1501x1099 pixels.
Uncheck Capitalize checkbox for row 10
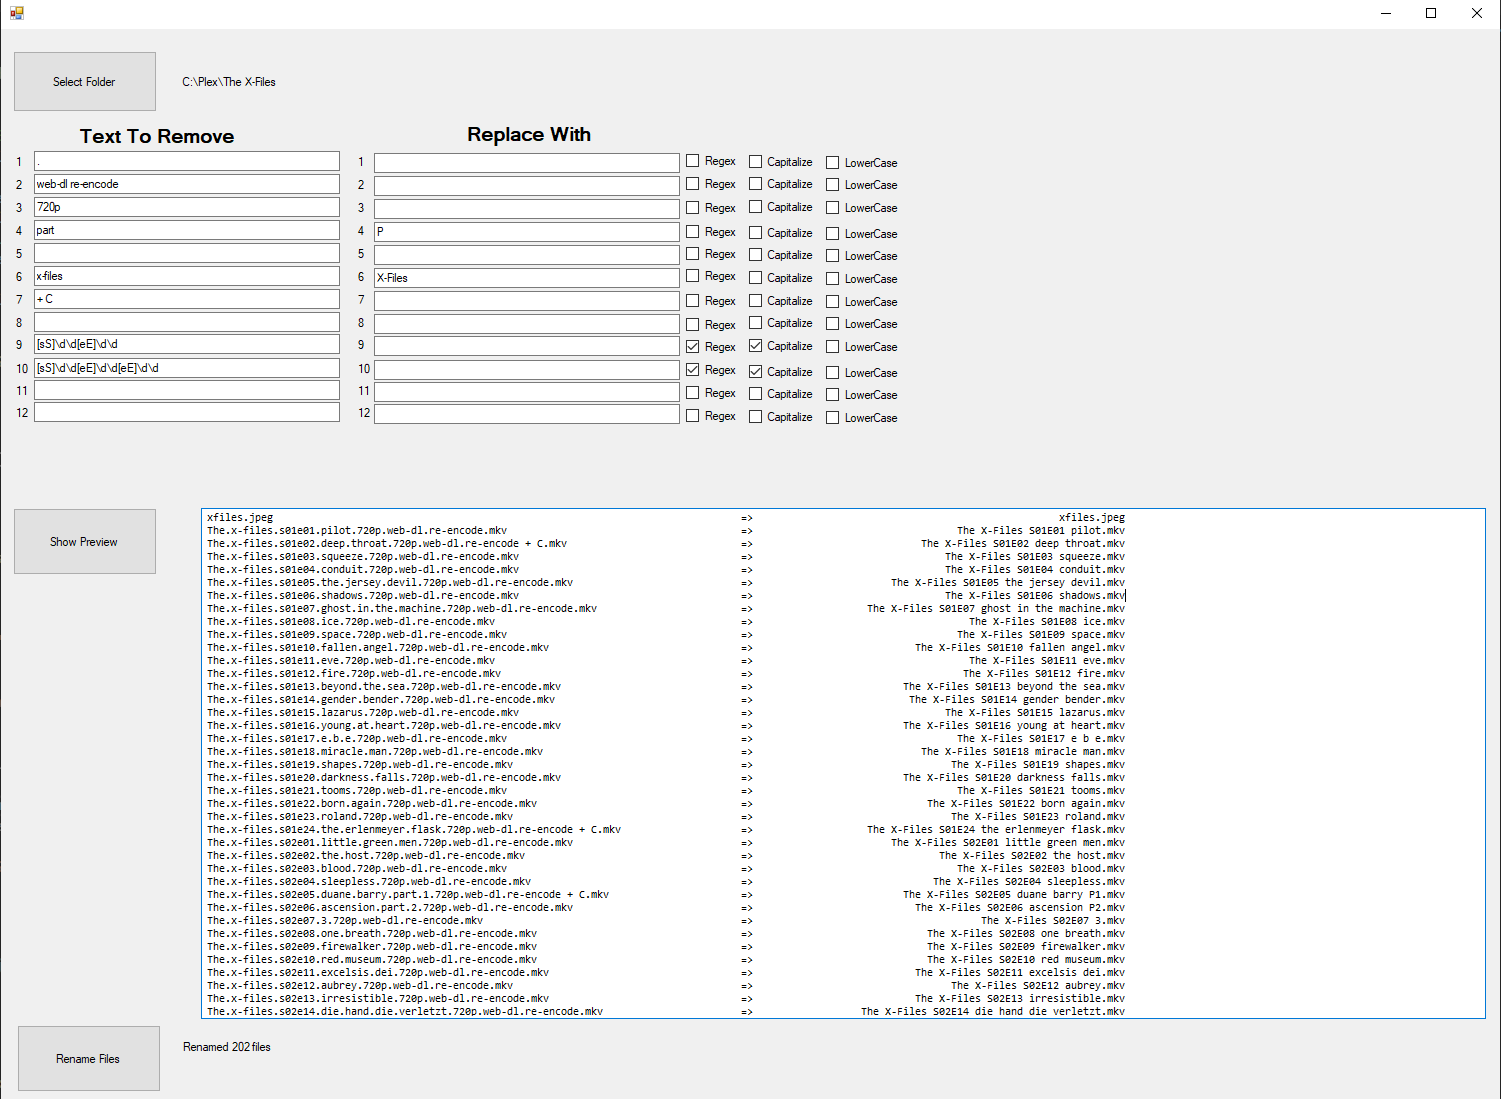click(755, 371)
